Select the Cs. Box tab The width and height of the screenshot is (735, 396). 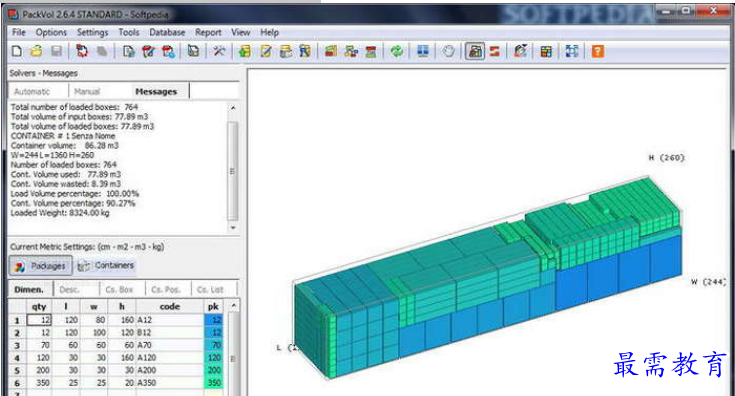pyautogui.click(x=119, y=290)
